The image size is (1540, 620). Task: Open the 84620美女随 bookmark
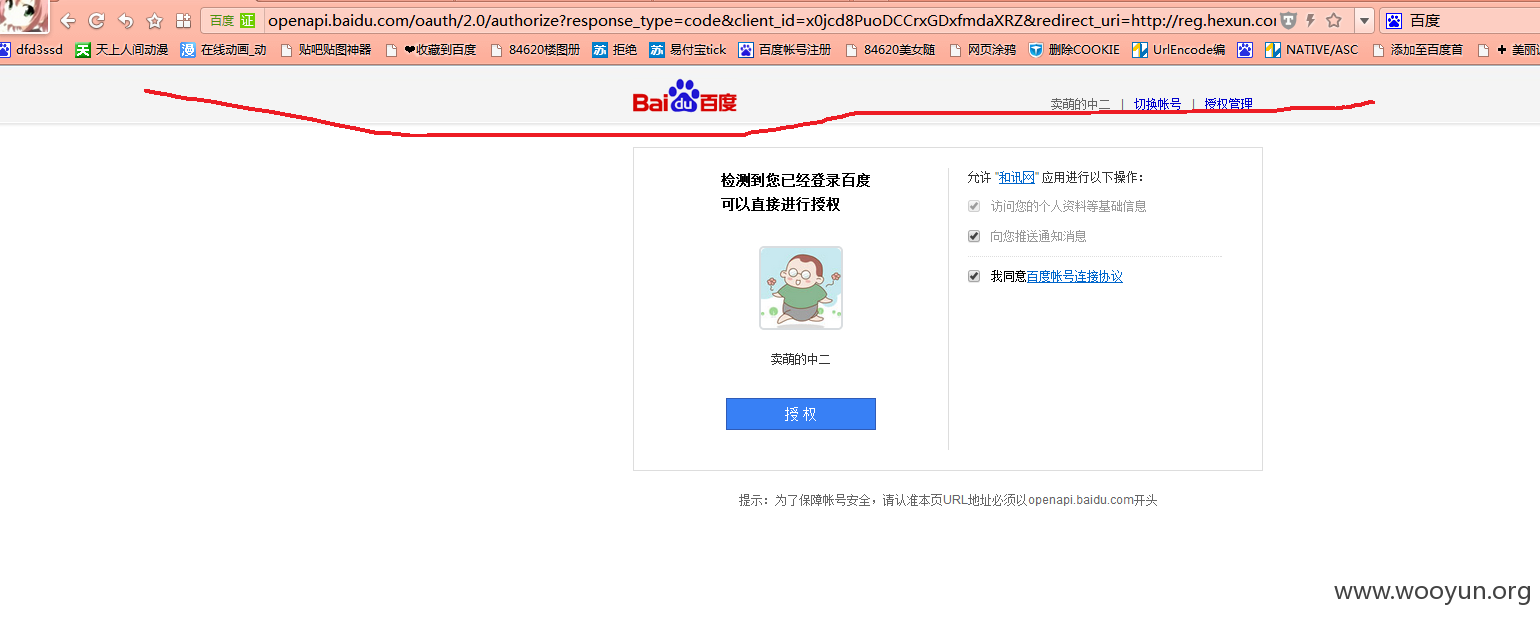point(891,50)
